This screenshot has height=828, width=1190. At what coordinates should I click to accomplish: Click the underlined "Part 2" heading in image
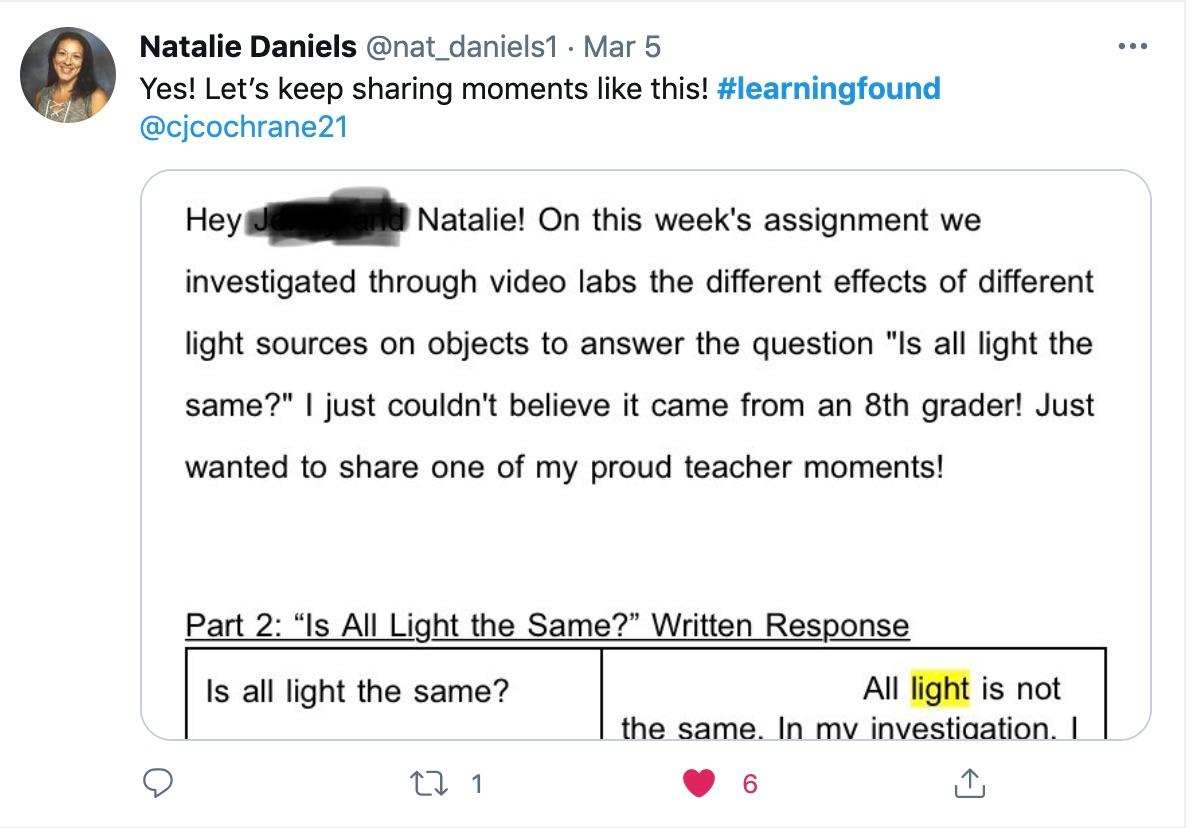point(547,626)
